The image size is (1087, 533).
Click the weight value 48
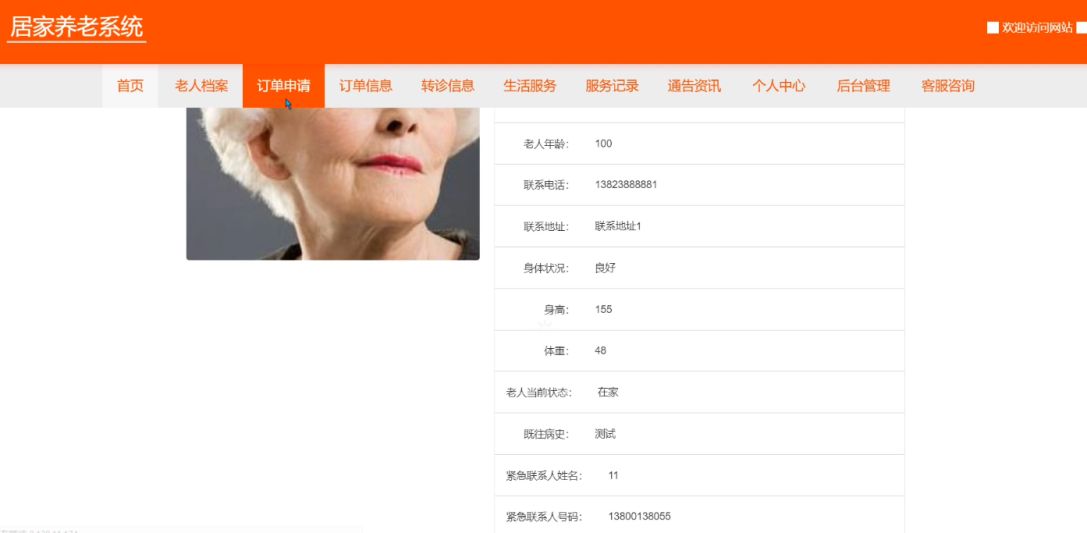pyautogui.click(x=600, y=351)
